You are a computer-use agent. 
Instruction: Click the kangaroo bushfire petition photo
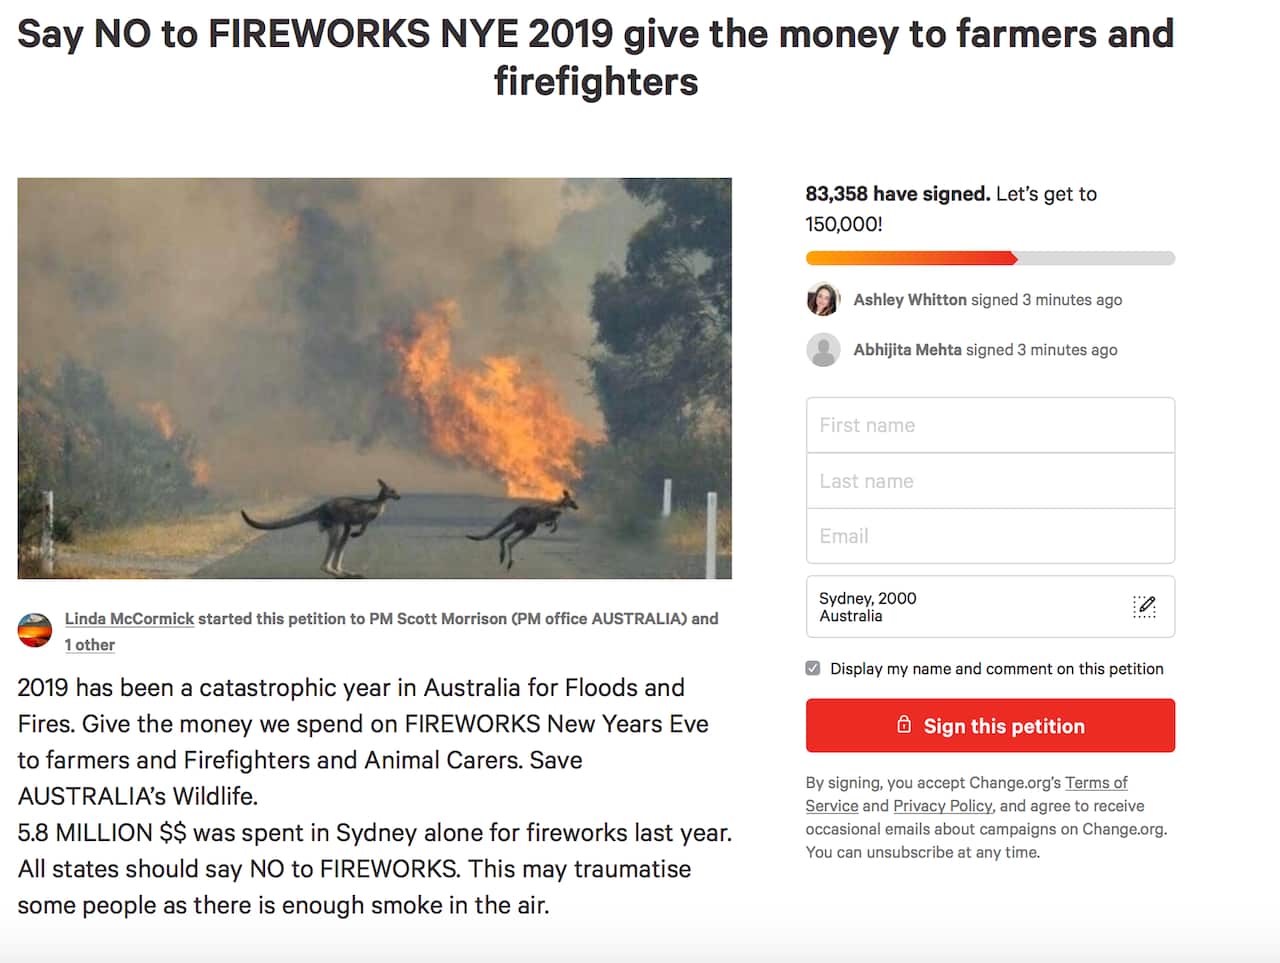(374, 378)
